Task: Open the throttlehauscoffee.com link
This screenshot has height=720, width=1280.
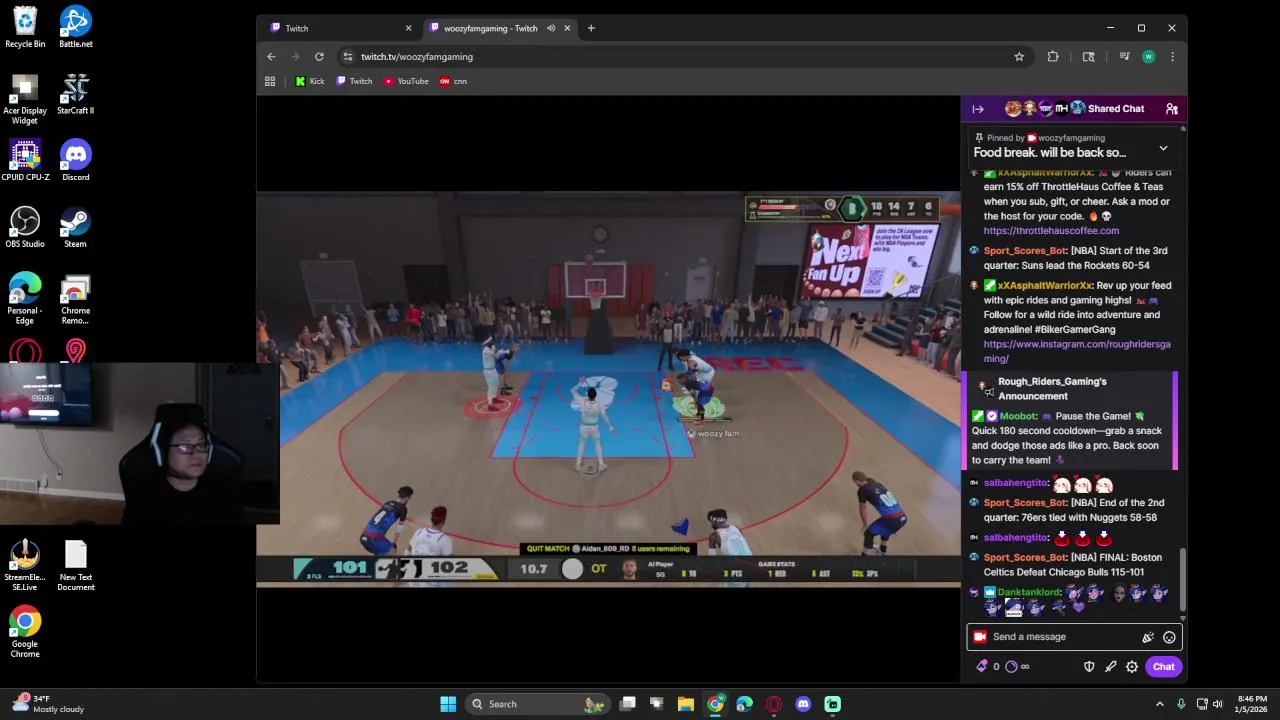Action: tap(1051, 230)
